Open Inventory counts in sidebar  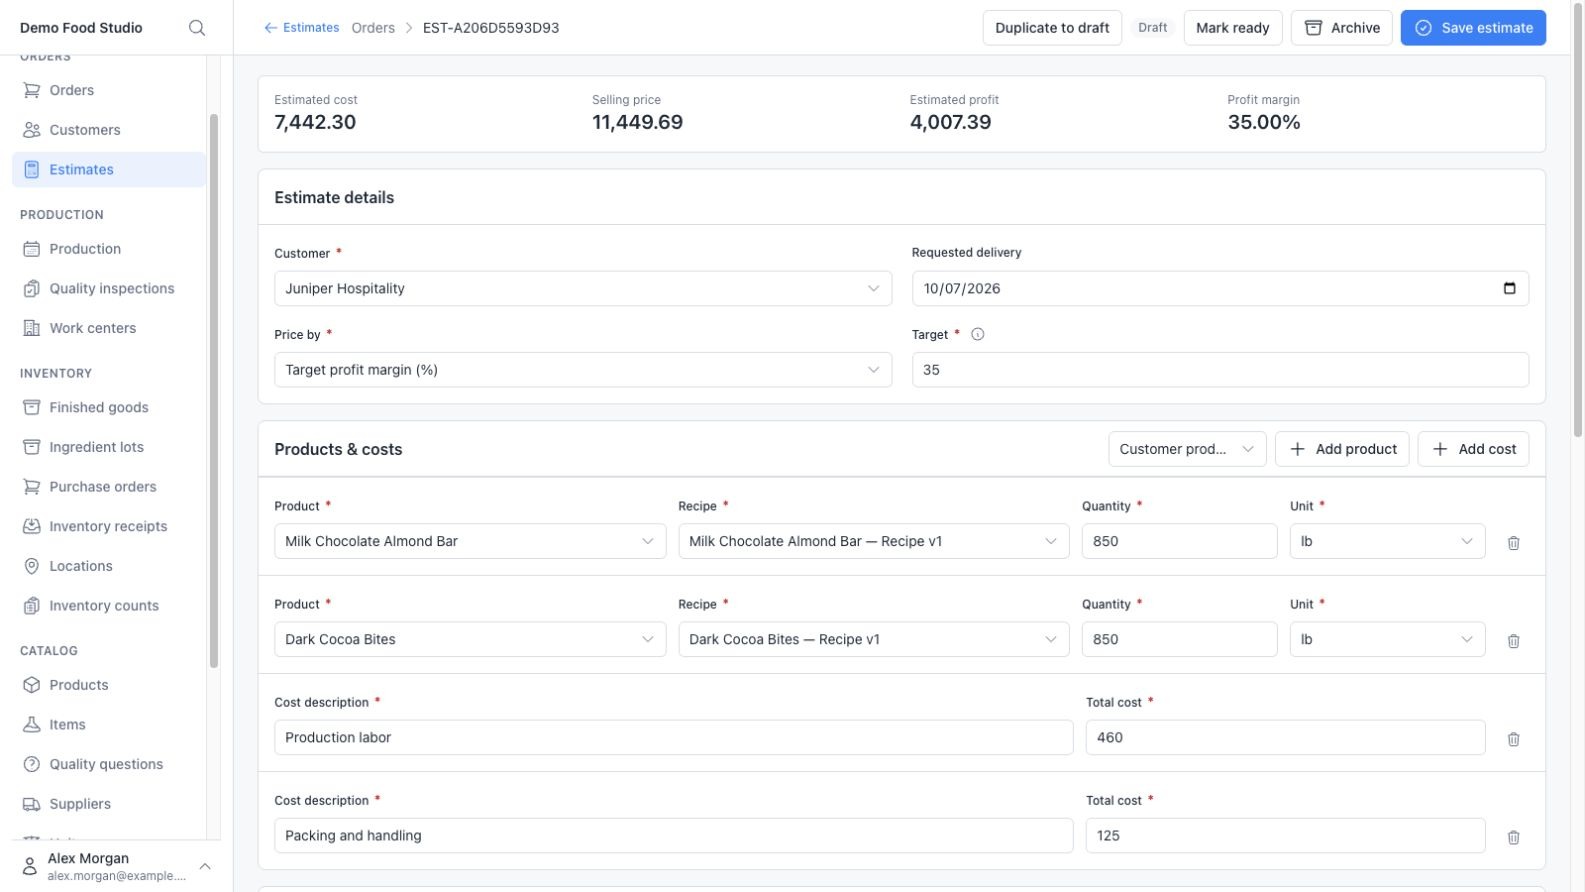tap(109, 606)
